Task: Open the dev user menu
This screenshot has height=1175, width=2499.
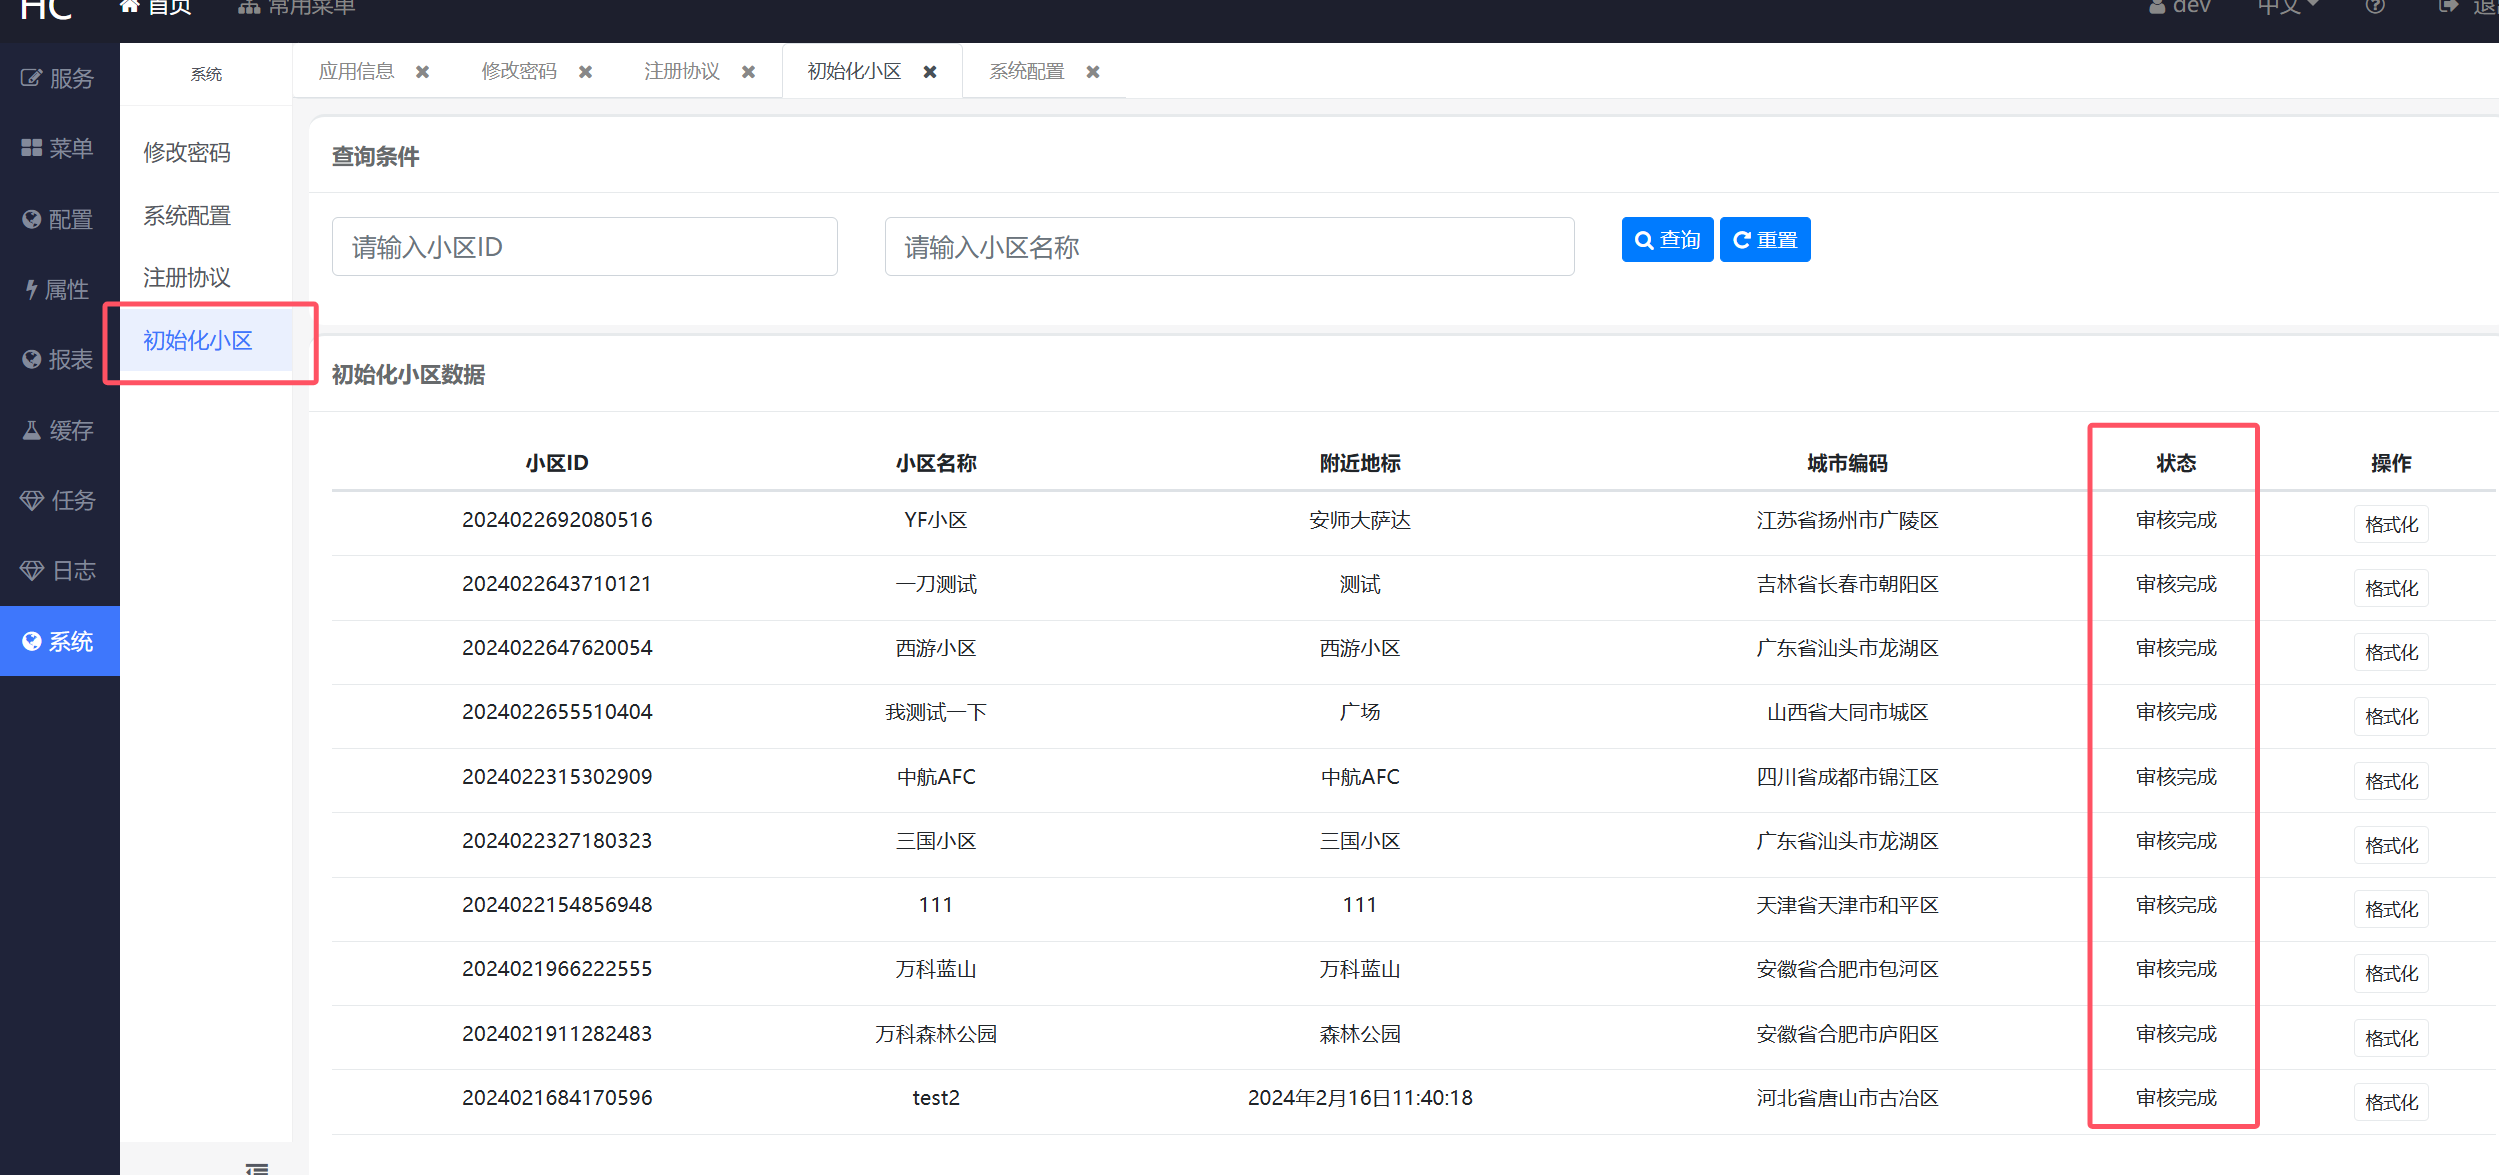Action: (2179, 8)
